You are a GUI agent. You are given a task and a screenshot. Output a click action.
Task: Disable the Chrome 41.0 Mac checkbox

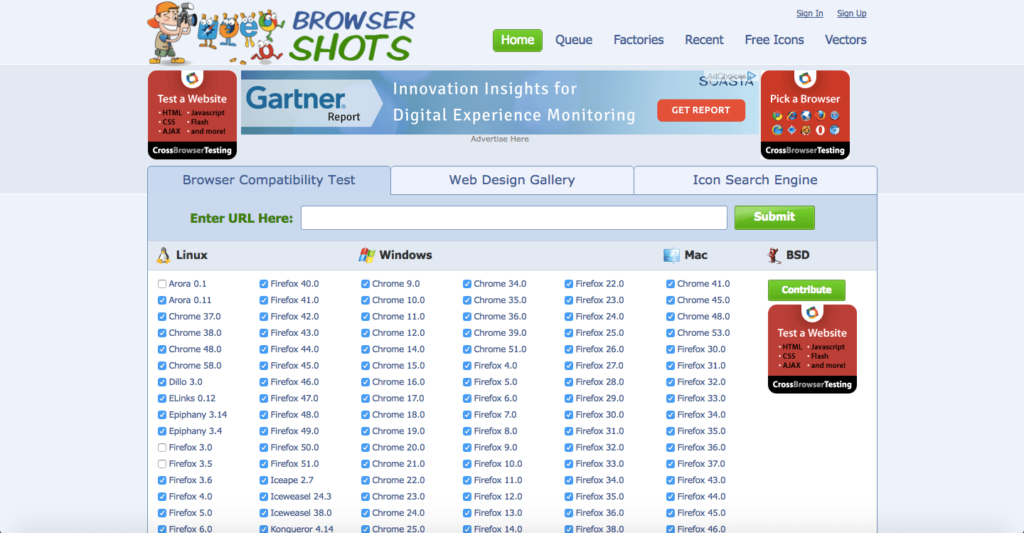pos(671,284)
